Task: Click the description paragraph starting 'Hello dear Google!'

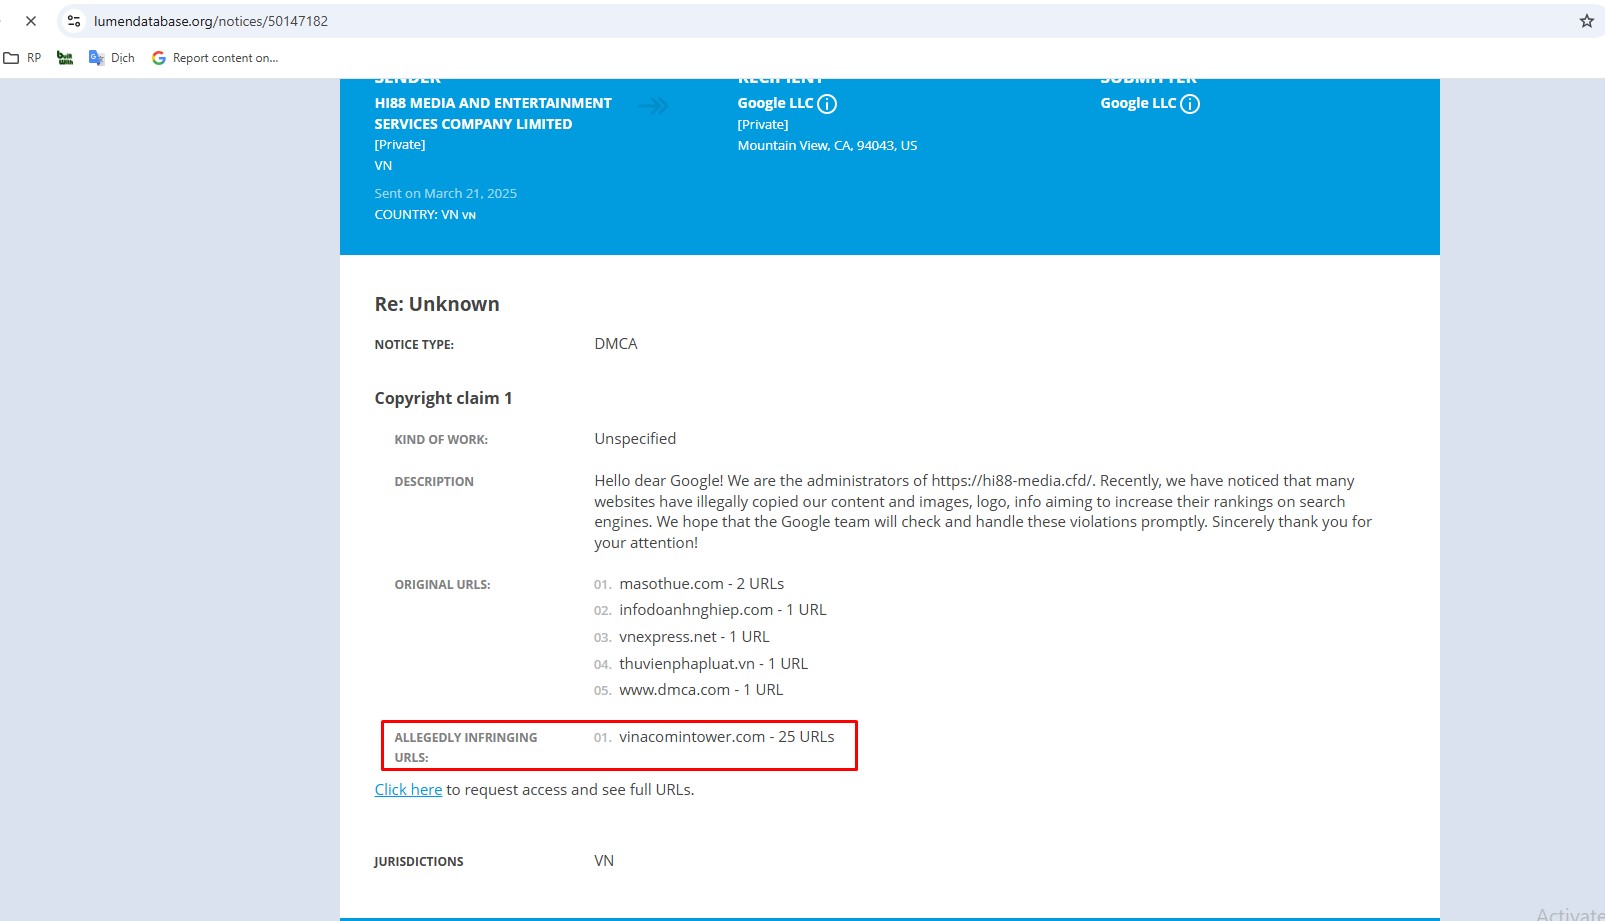Action: coord(983,511)
